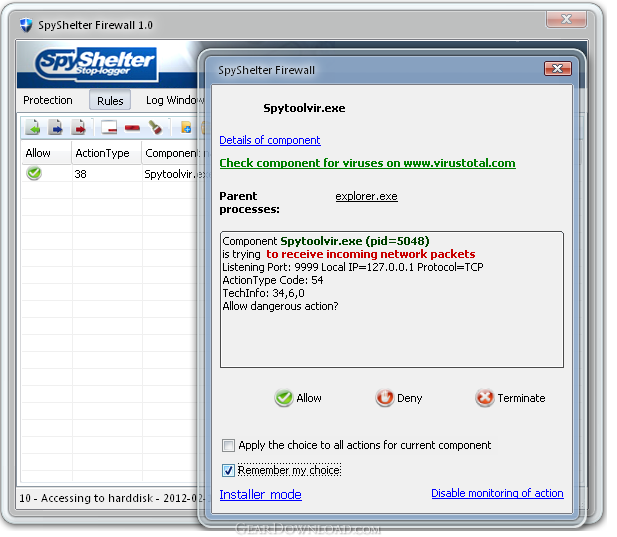Screen dimensions: 617x537
Task: Click the green Allow checkmark icon in dialog
Action: point(284,398)
